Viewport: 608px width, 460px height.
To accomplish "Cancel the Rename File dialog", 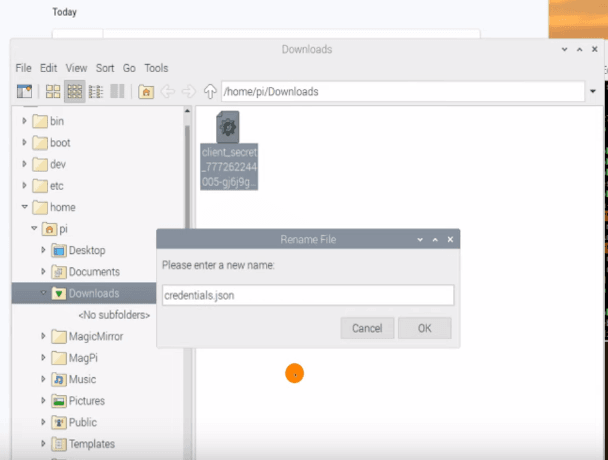I will [x=366, y=328].
